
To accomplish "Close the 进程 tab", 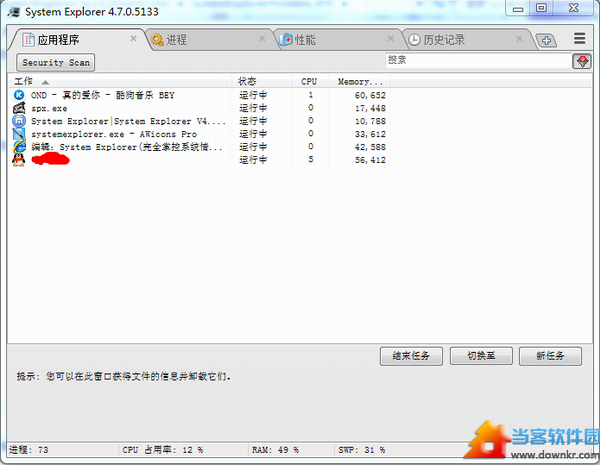I will pyautogui.click(x=262, y=38).
